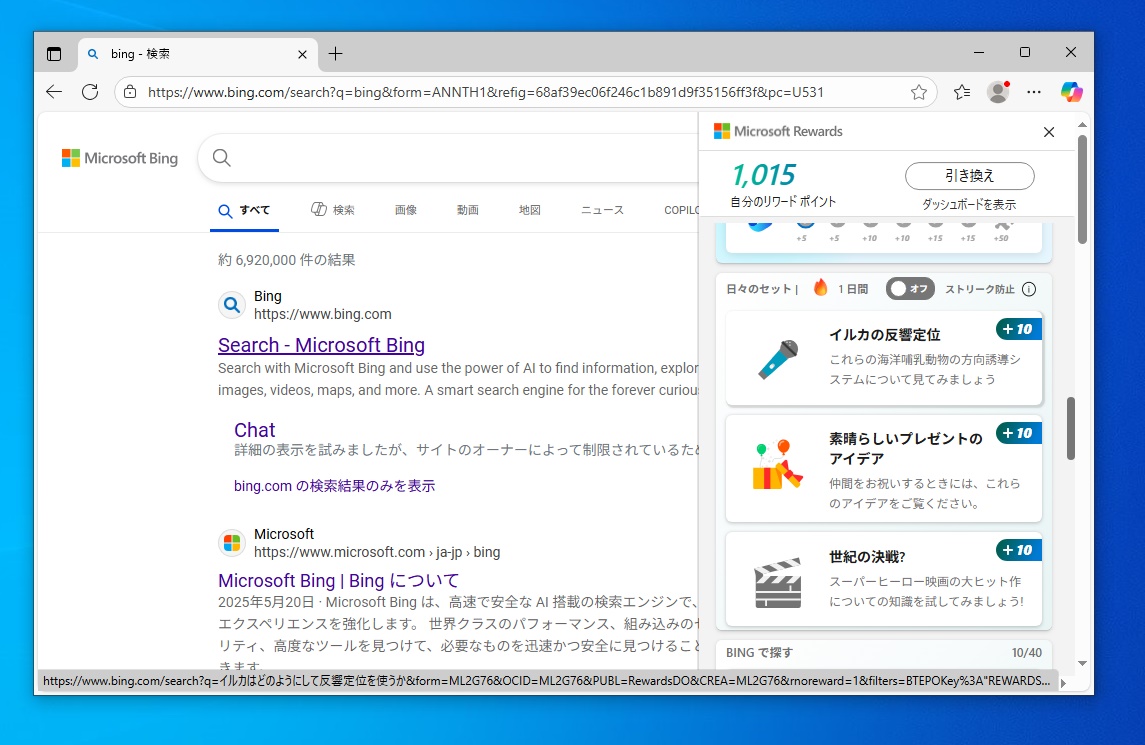Viewport: 1145px width, 745px height.
Task: Click the gift balloons icon
Action: [x=778, y=465]
